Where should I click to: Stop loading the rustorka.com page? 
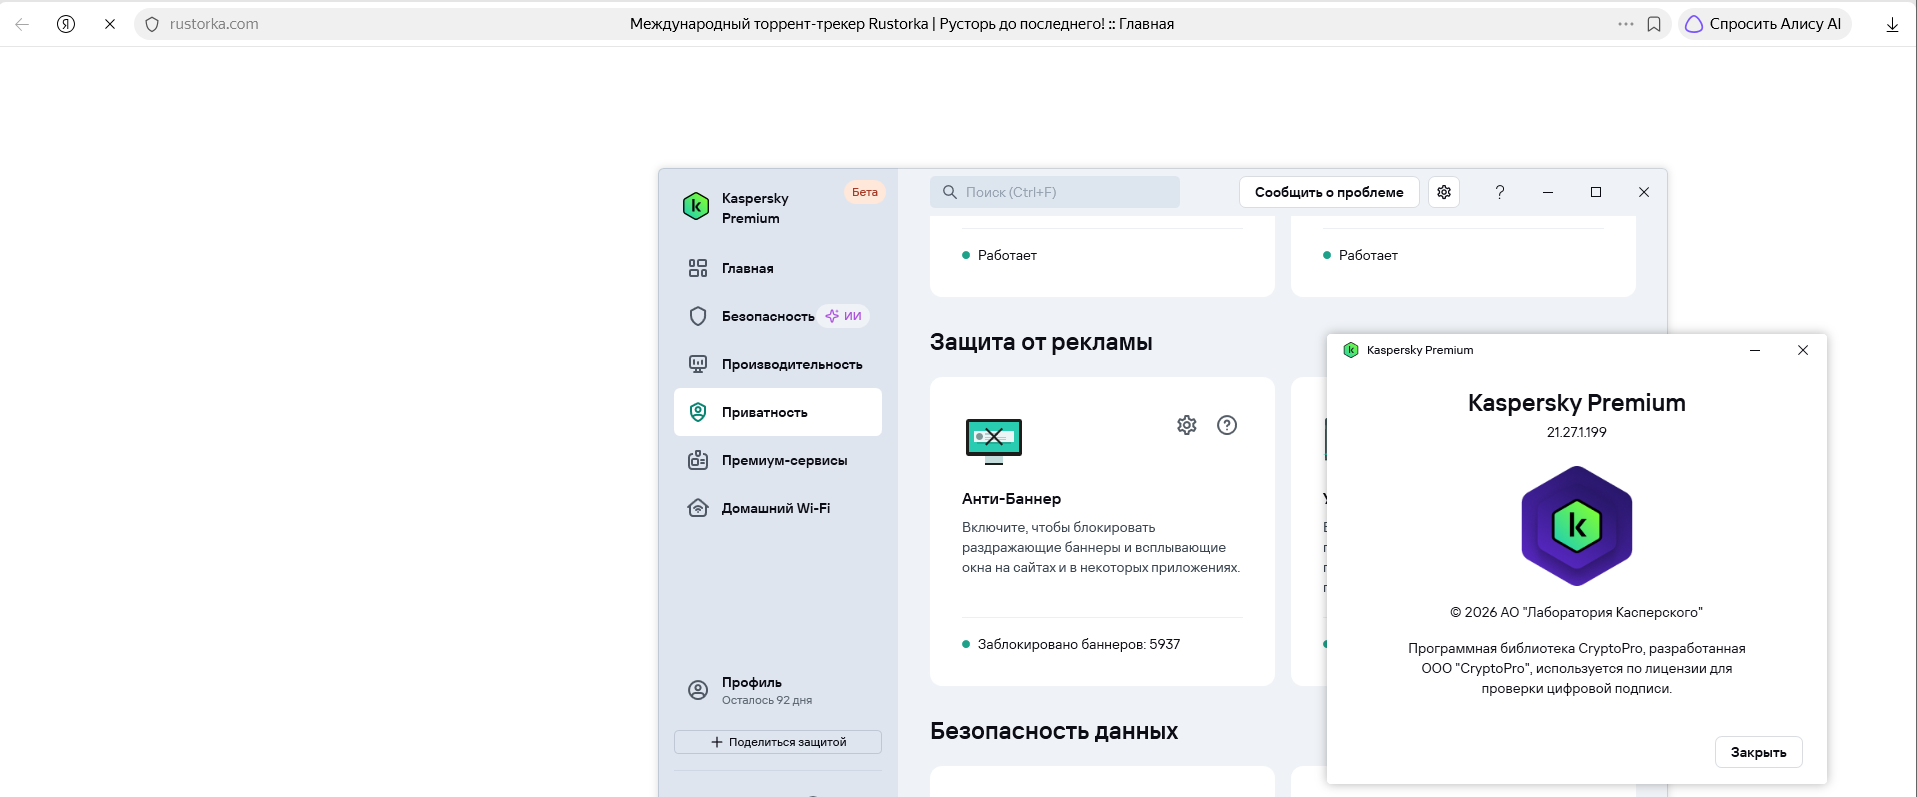pos(110,24)
